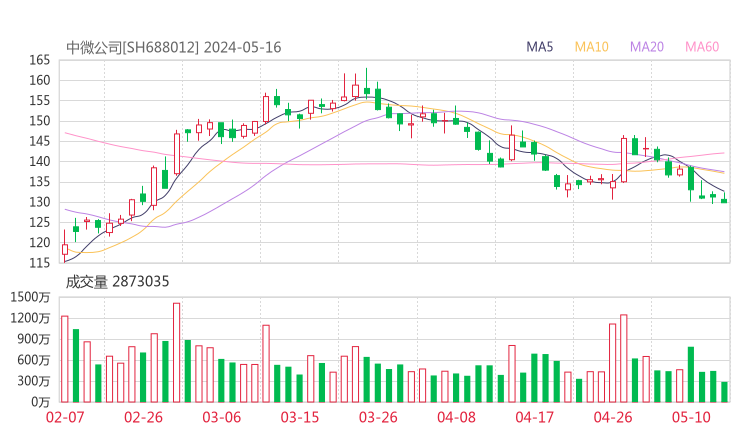This screenshot has height=440, width=740.
Task: Click the MA10 legend label
Action: click(591, 47)
